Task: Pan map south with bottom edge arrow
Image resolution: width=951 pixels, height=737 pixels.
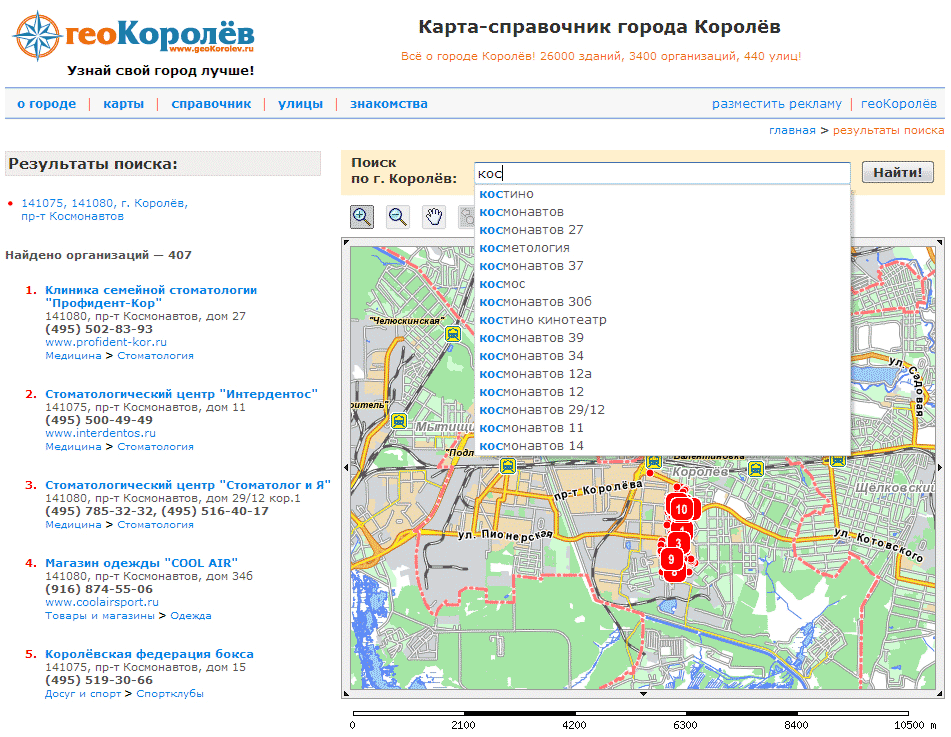Action: [x=644, y=693]
